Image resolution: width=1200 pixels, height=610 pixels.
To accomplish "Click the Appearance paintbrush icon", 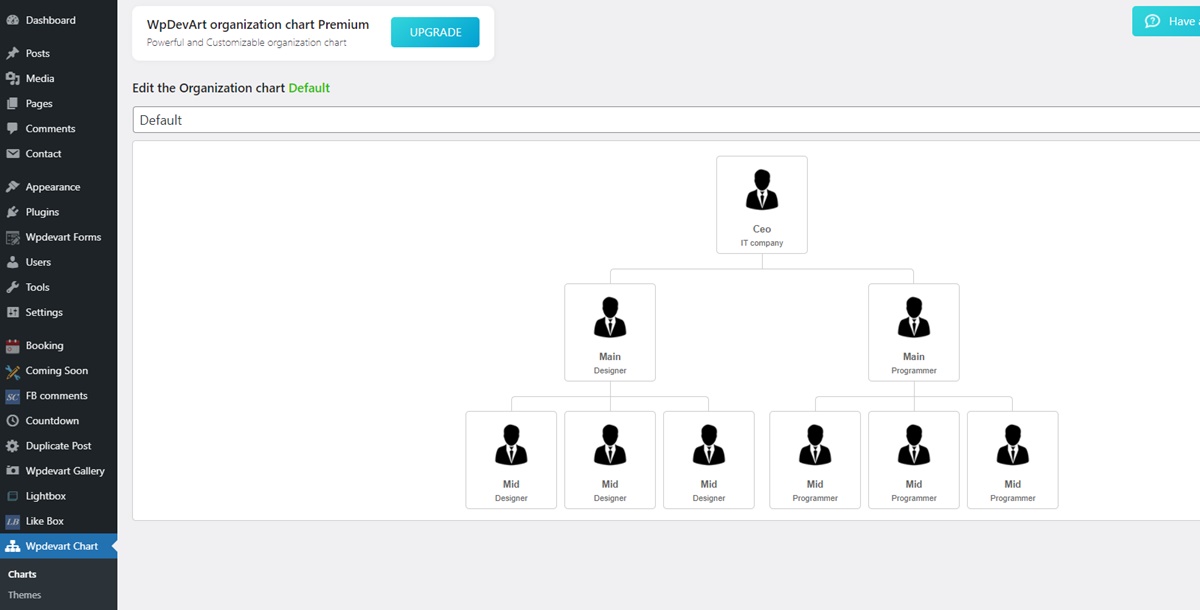I will 13,187.
